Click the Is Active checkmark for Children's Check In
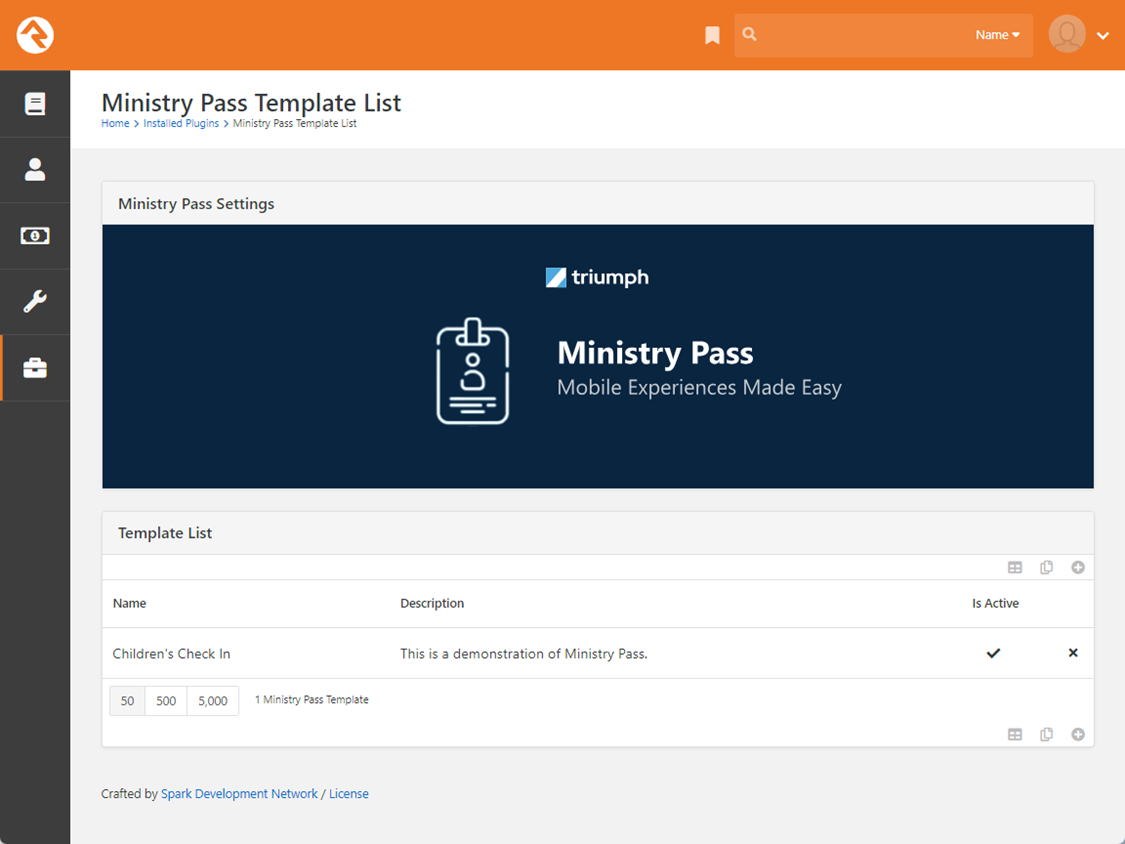The image size is (1125, 844). point(993,653)
